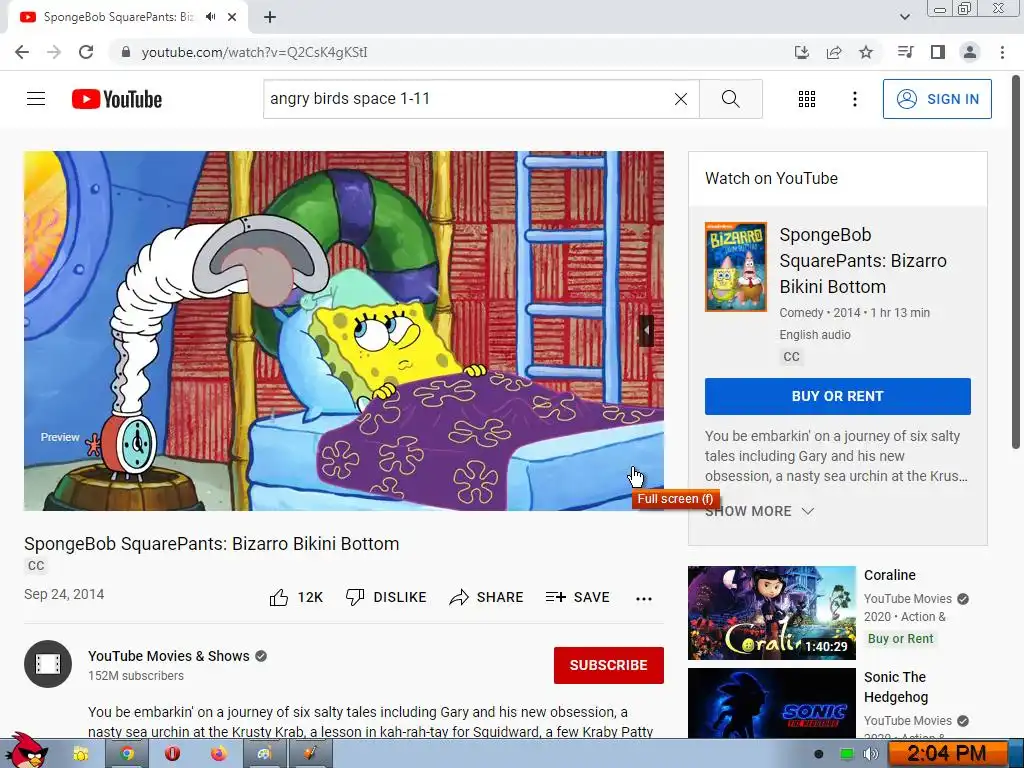Toggle the Chrome side panel icon
This screenshot has width=1024, height=768.
tap(938, 52)
